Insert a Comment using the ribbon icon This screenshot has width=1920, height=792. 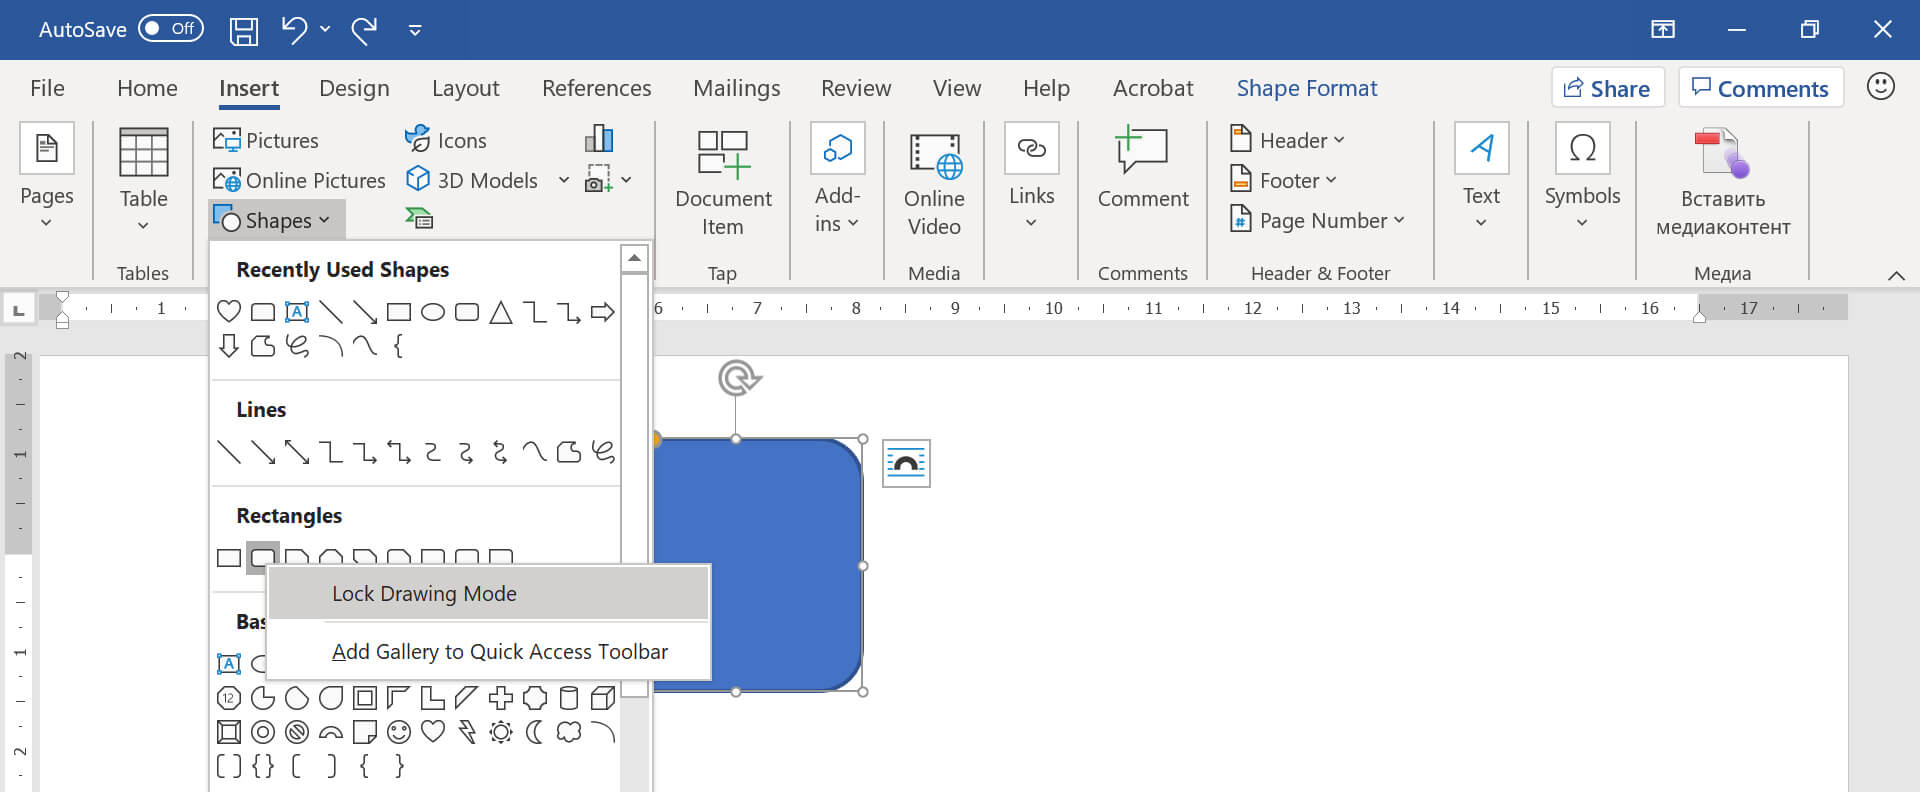[x=1142, y=168]
